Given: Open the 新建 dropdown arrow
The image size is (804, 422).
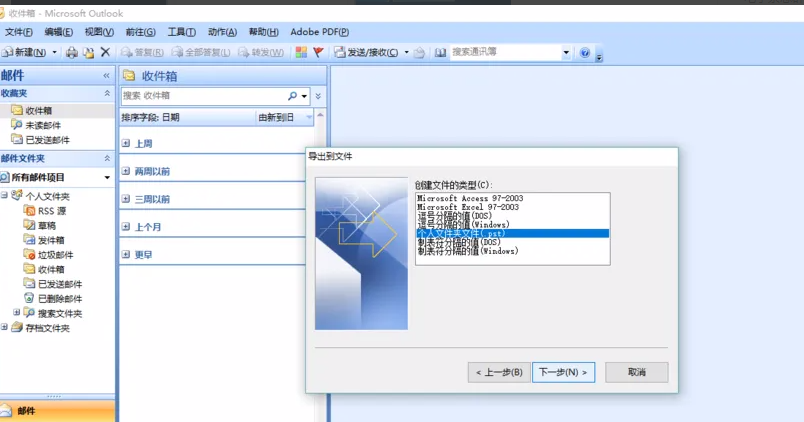Looking at the screenshot, I should [54, 52].
